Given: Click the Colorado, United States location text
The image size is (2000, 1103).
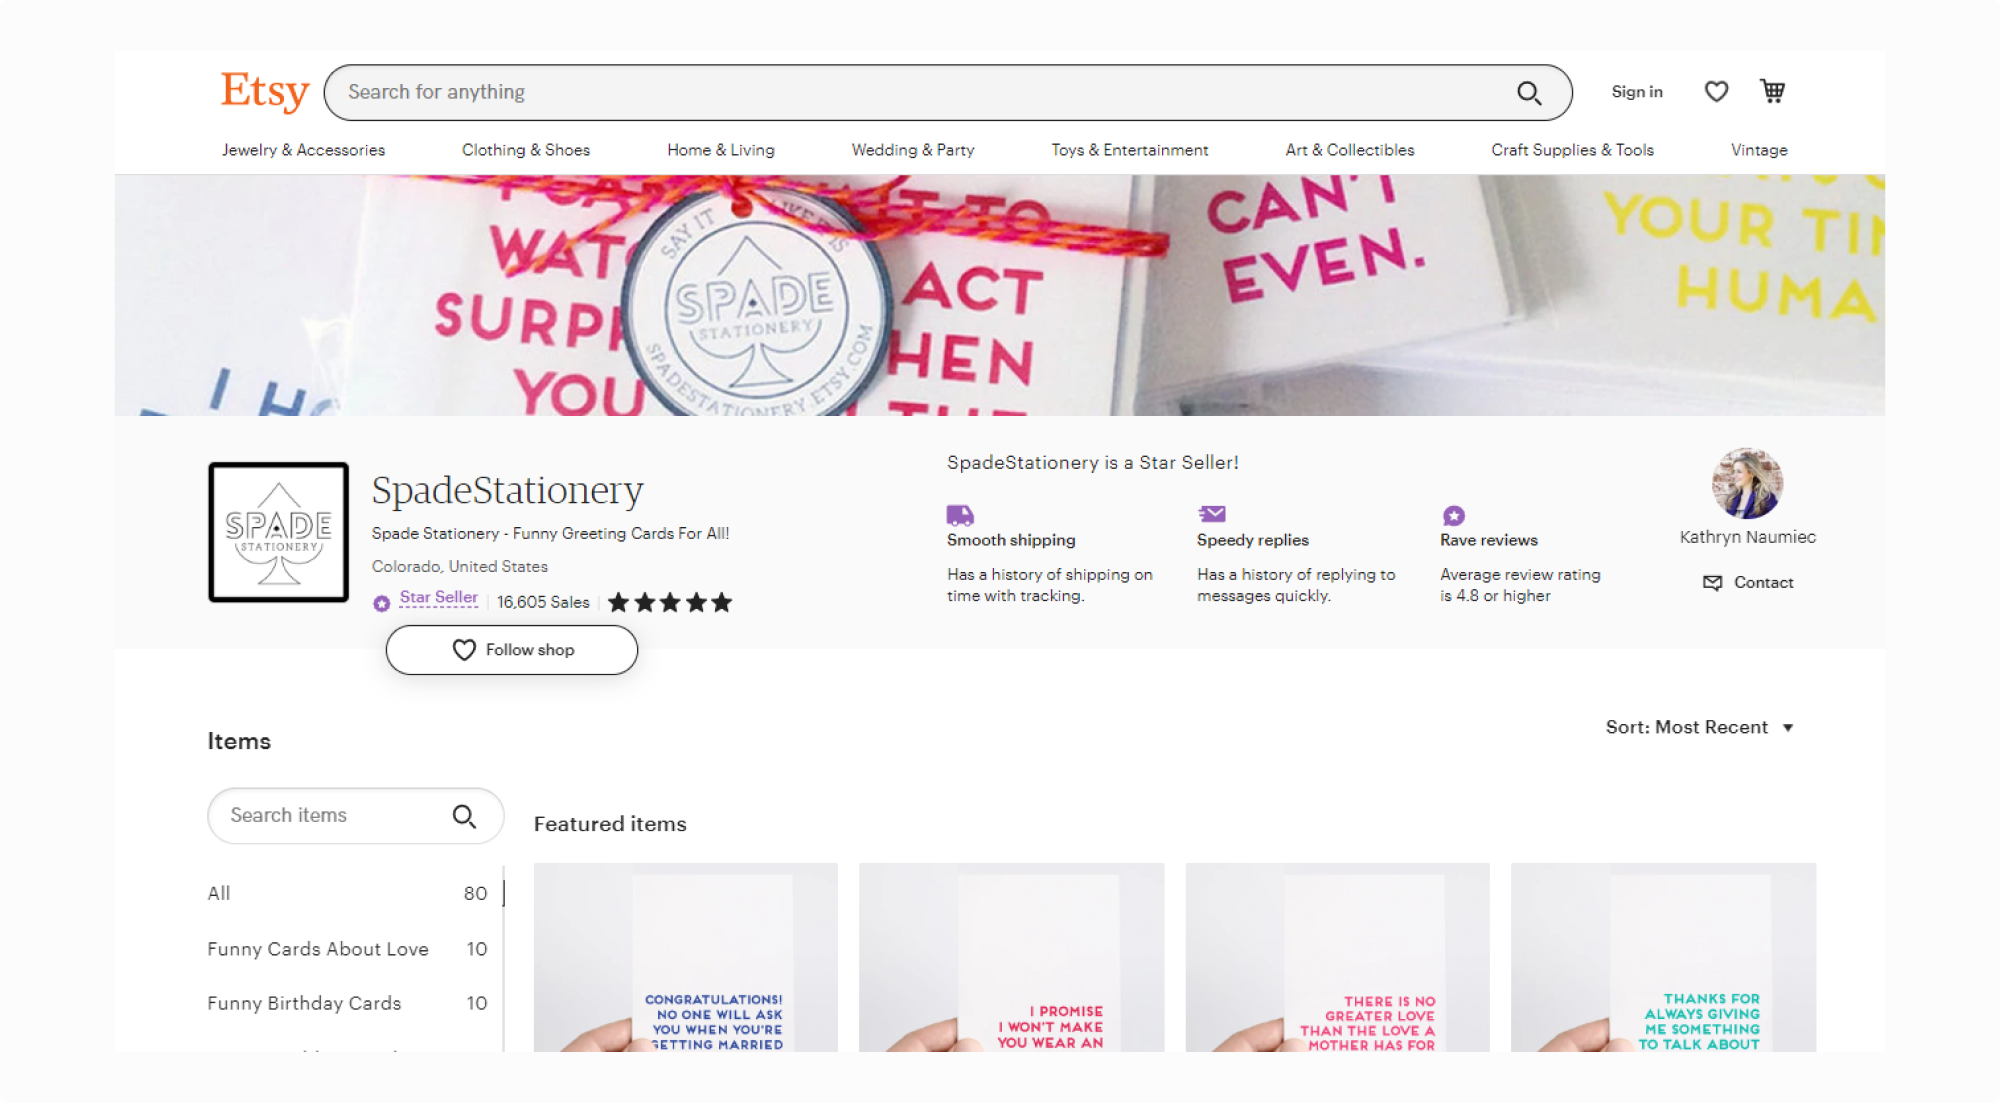Looking at the screenshot, I should [x=460, y=567].
